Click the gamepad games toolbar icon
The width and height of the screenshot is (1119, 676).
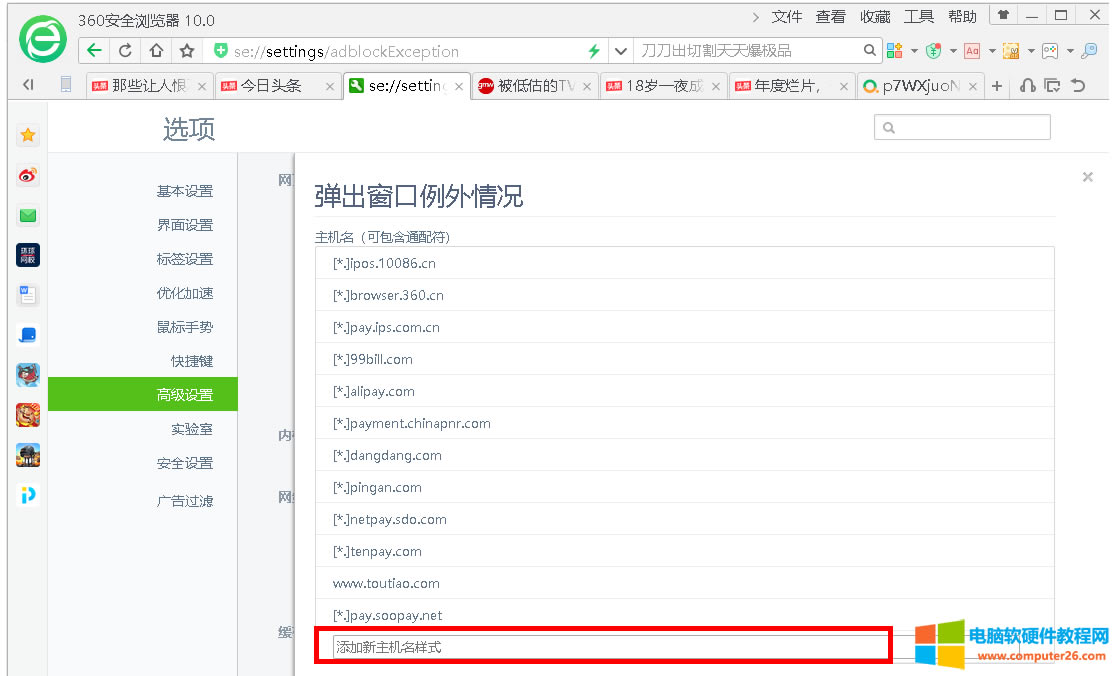tap(1049, 50)
